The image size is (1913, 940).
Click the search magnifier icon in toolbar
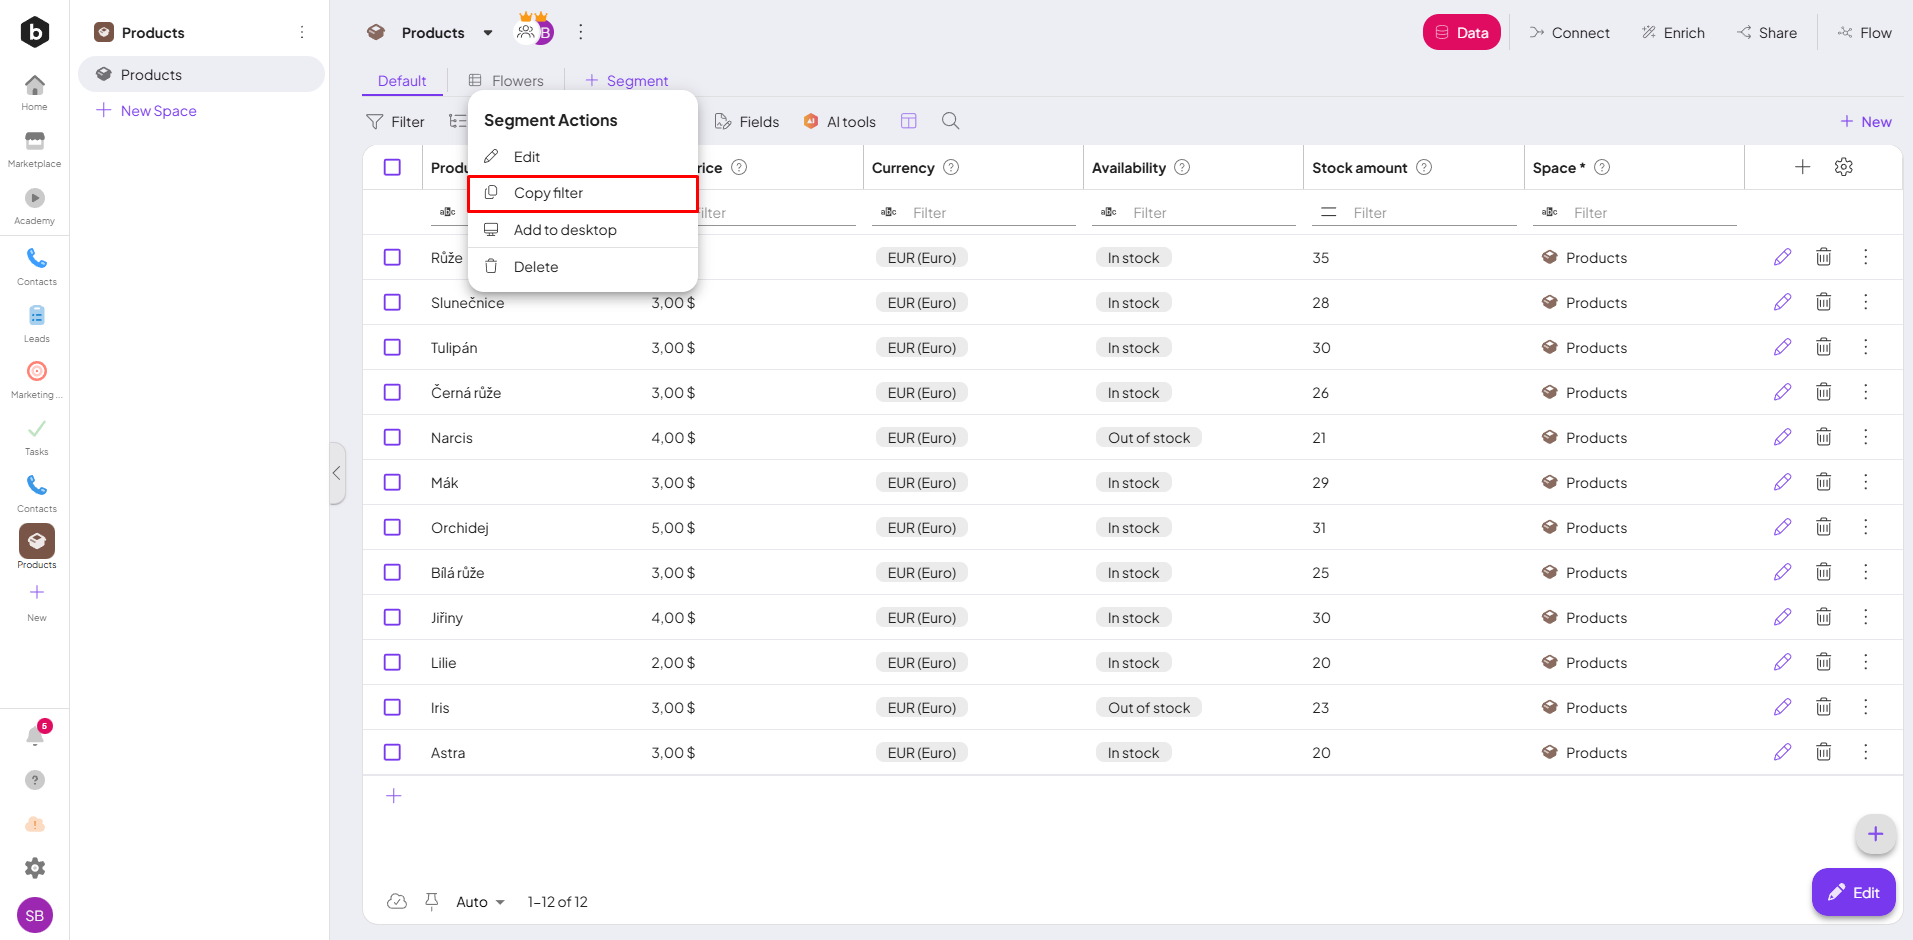point(950,121)
